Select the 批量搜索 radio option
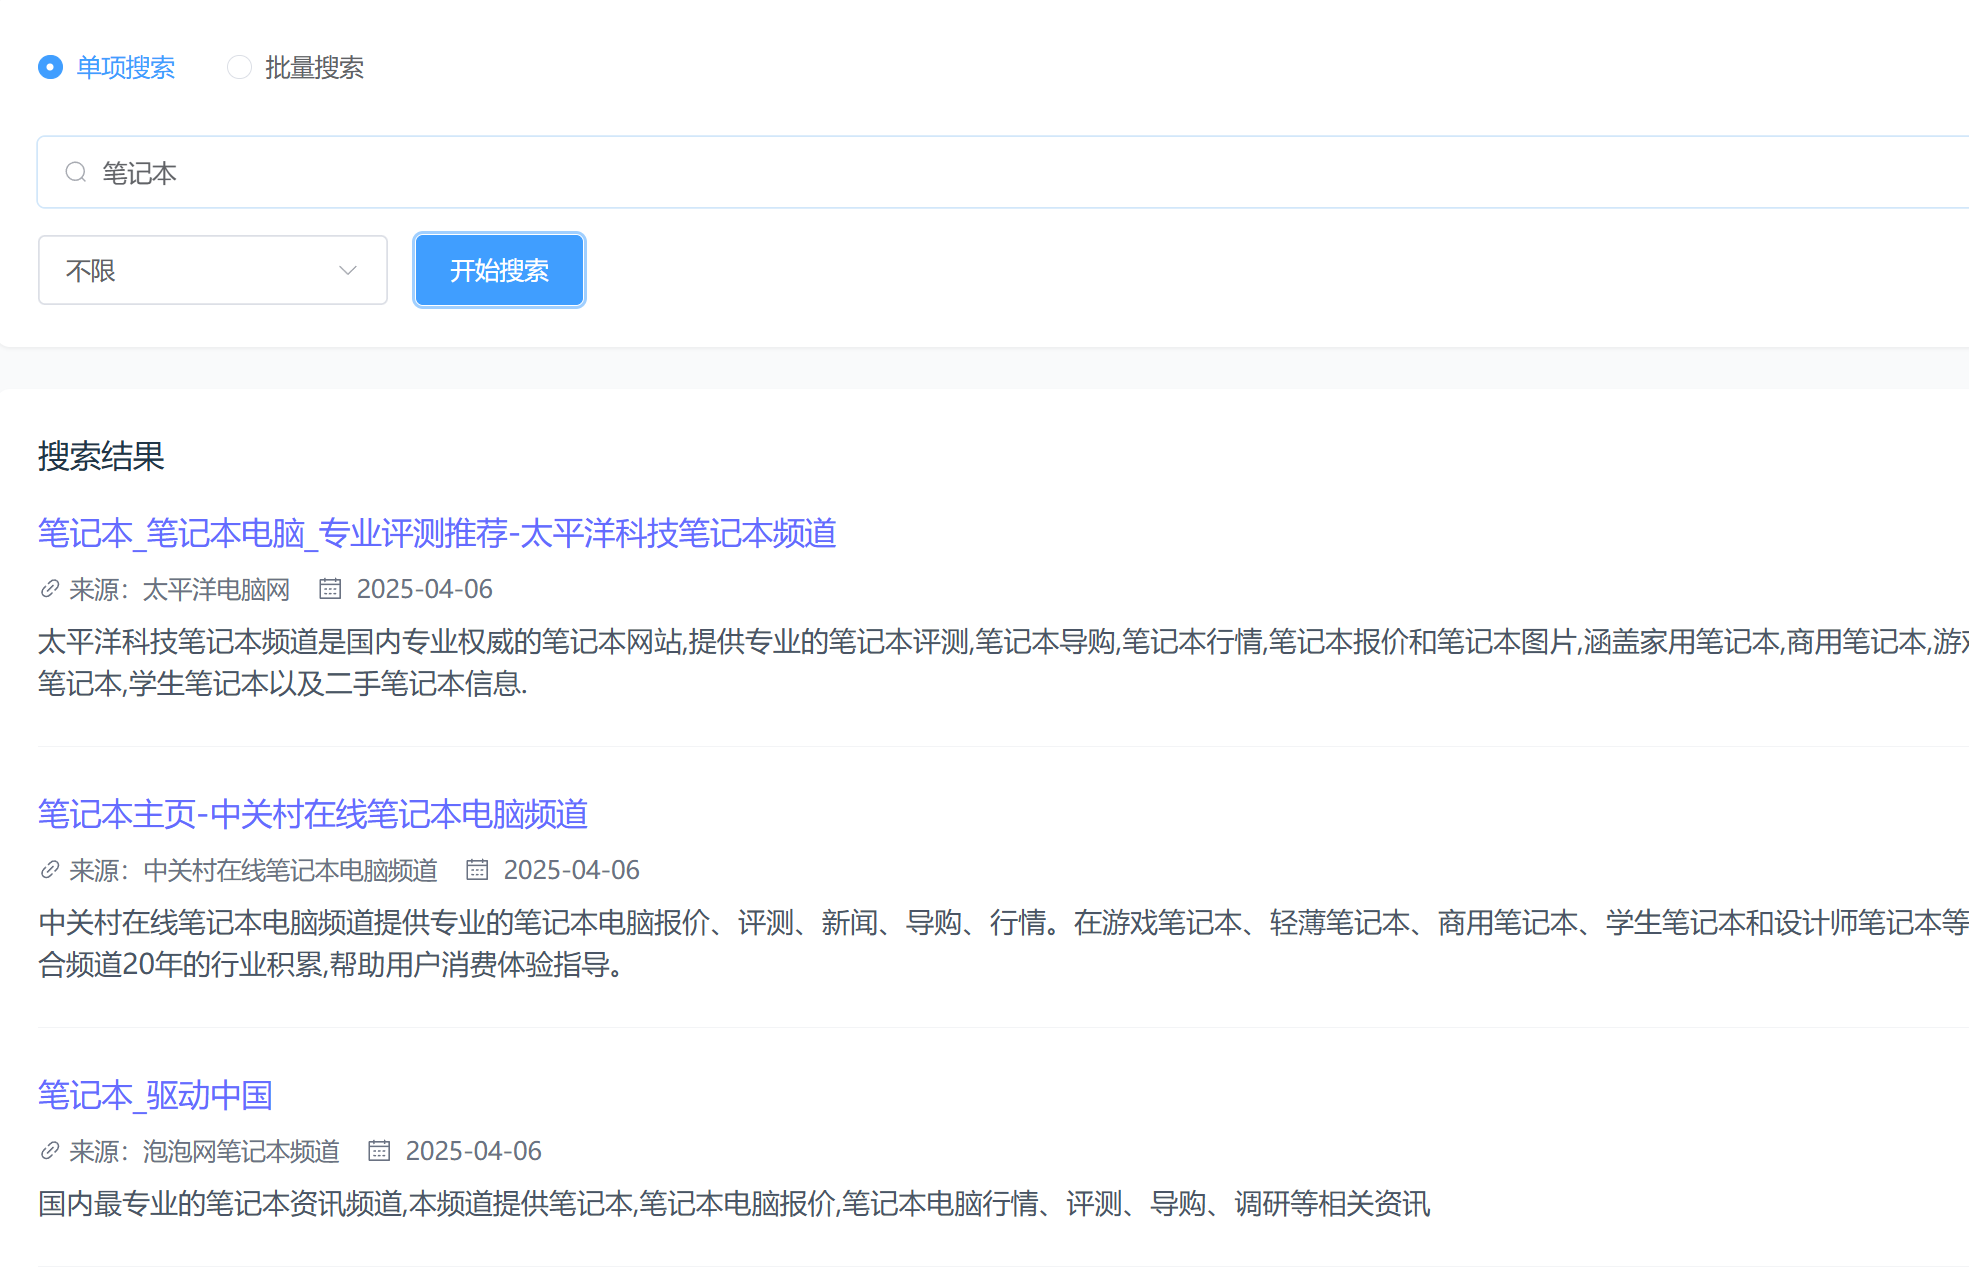 pos(239,67)
